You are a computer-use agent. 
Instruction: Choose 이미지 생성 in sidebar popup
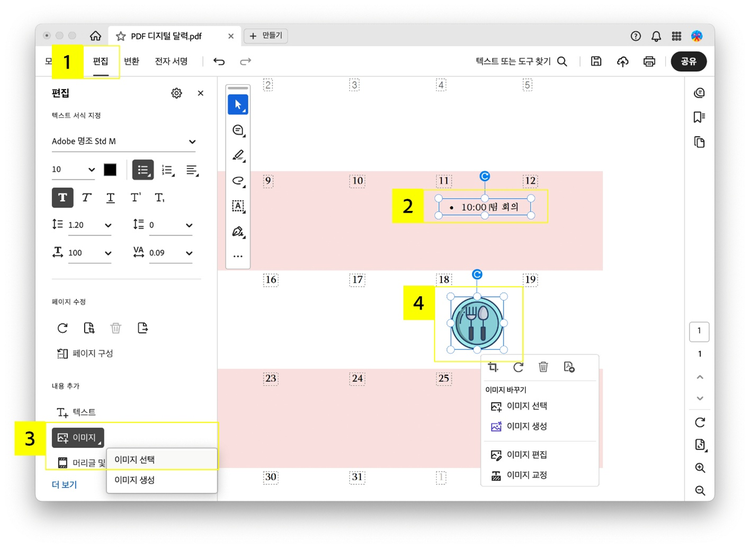(162, 480)
